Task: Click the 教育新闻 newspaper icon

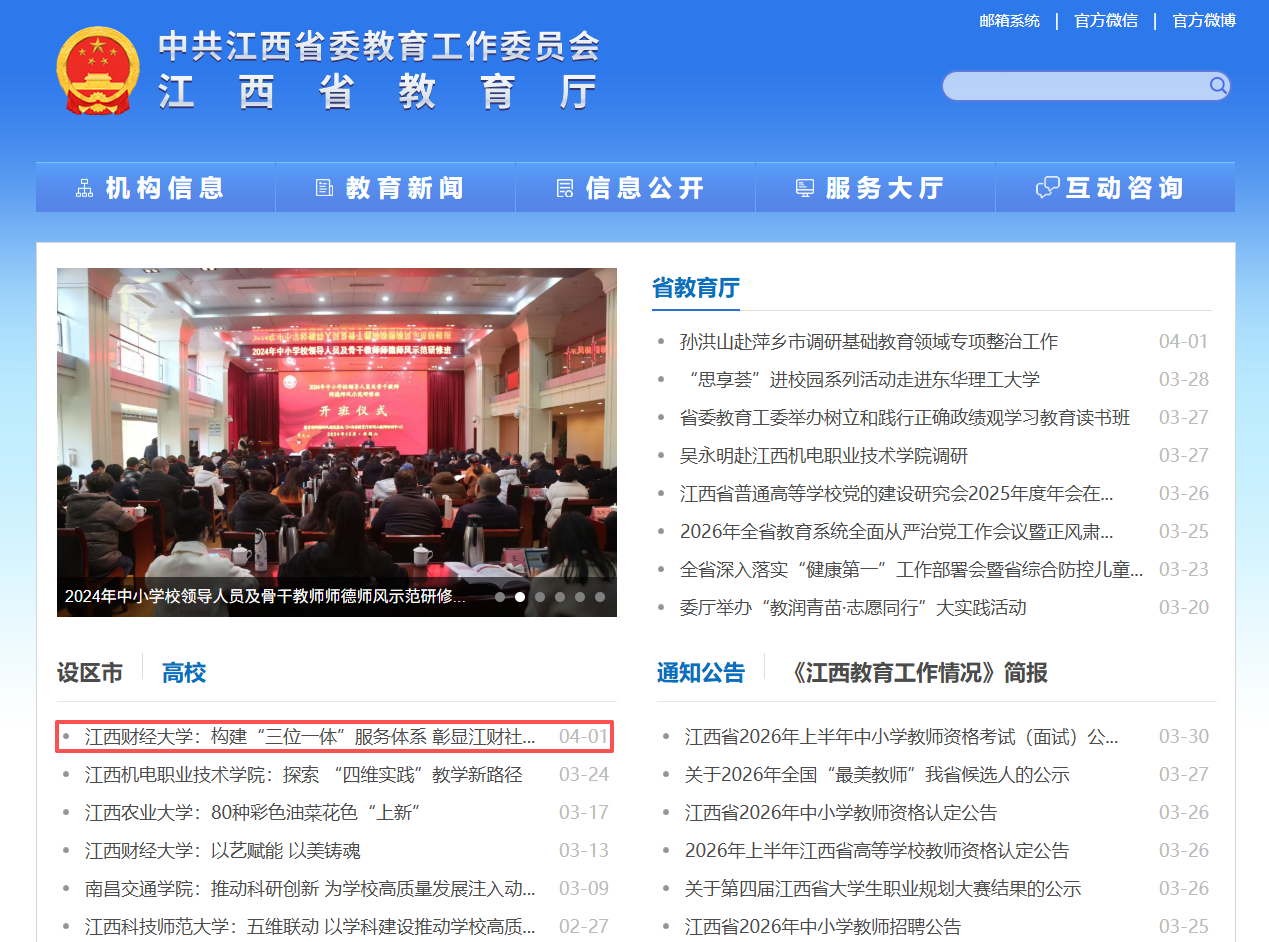Action: pos(324,188)
